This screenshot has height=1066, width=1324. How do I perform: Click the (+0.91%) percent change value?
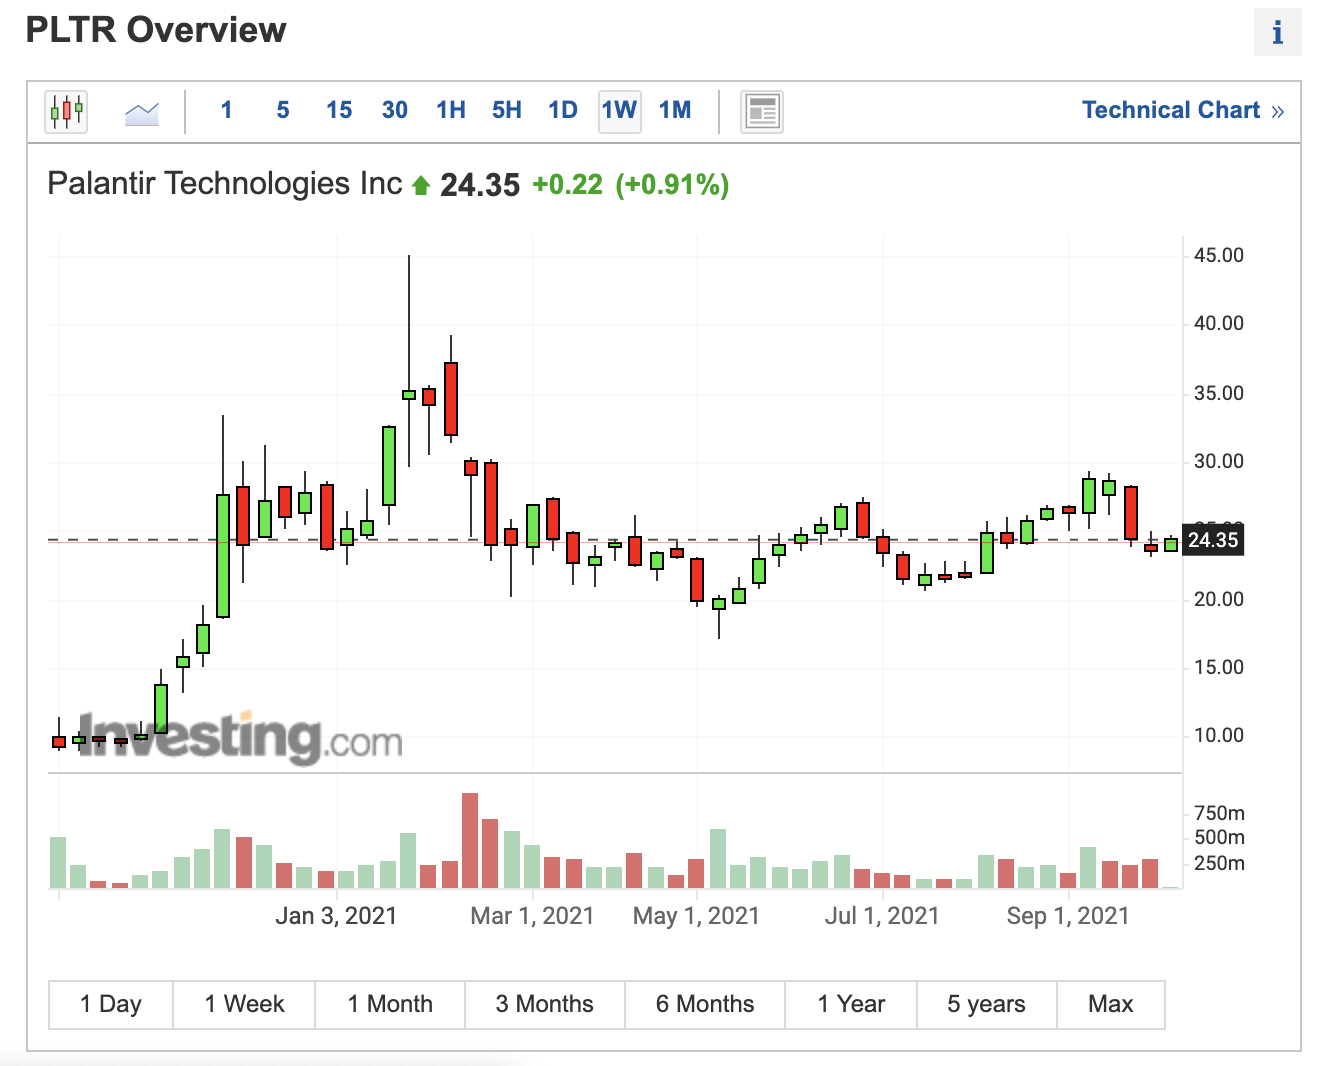click(x=672, y=185)
